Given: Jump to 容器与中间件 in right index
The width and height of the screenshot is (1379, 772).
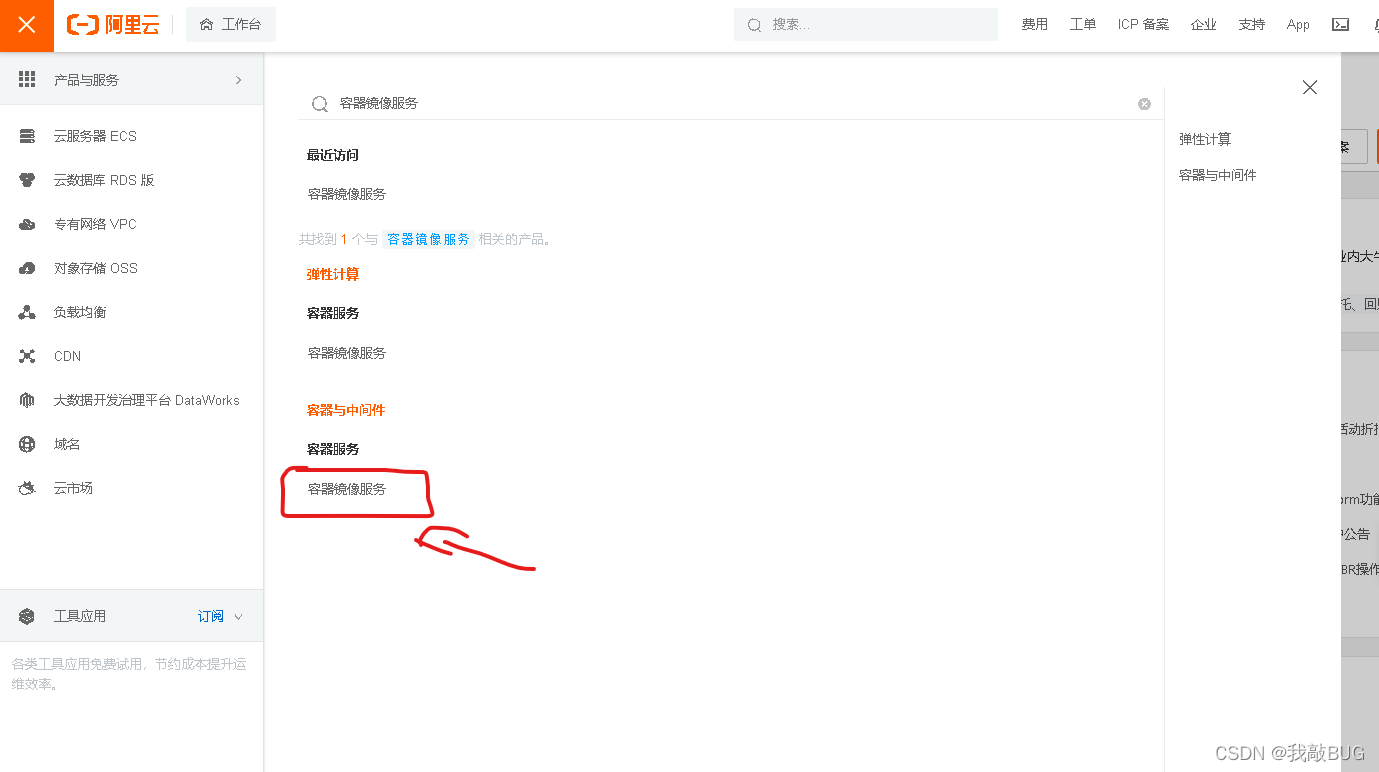Looking at the screenshot, I should 1218,175.
